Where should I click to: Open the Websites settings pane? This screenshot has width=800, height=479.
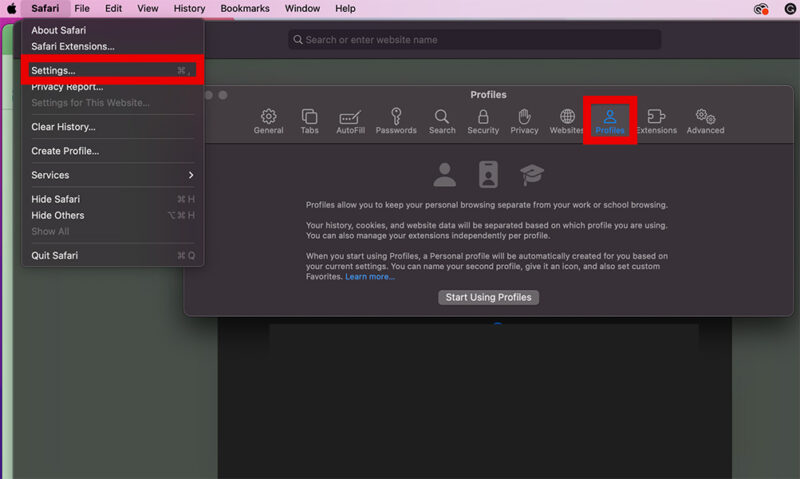[x=566, y=121]
